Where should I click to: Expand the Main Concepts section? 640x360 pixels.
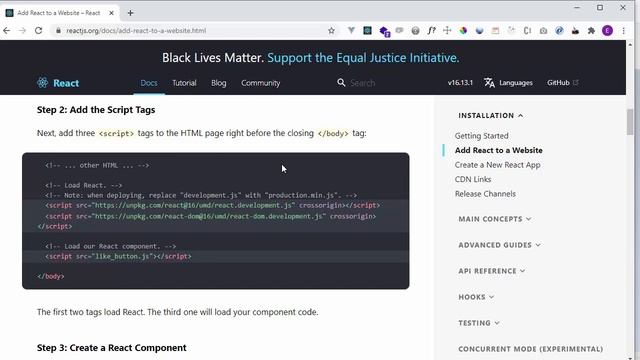495,219
